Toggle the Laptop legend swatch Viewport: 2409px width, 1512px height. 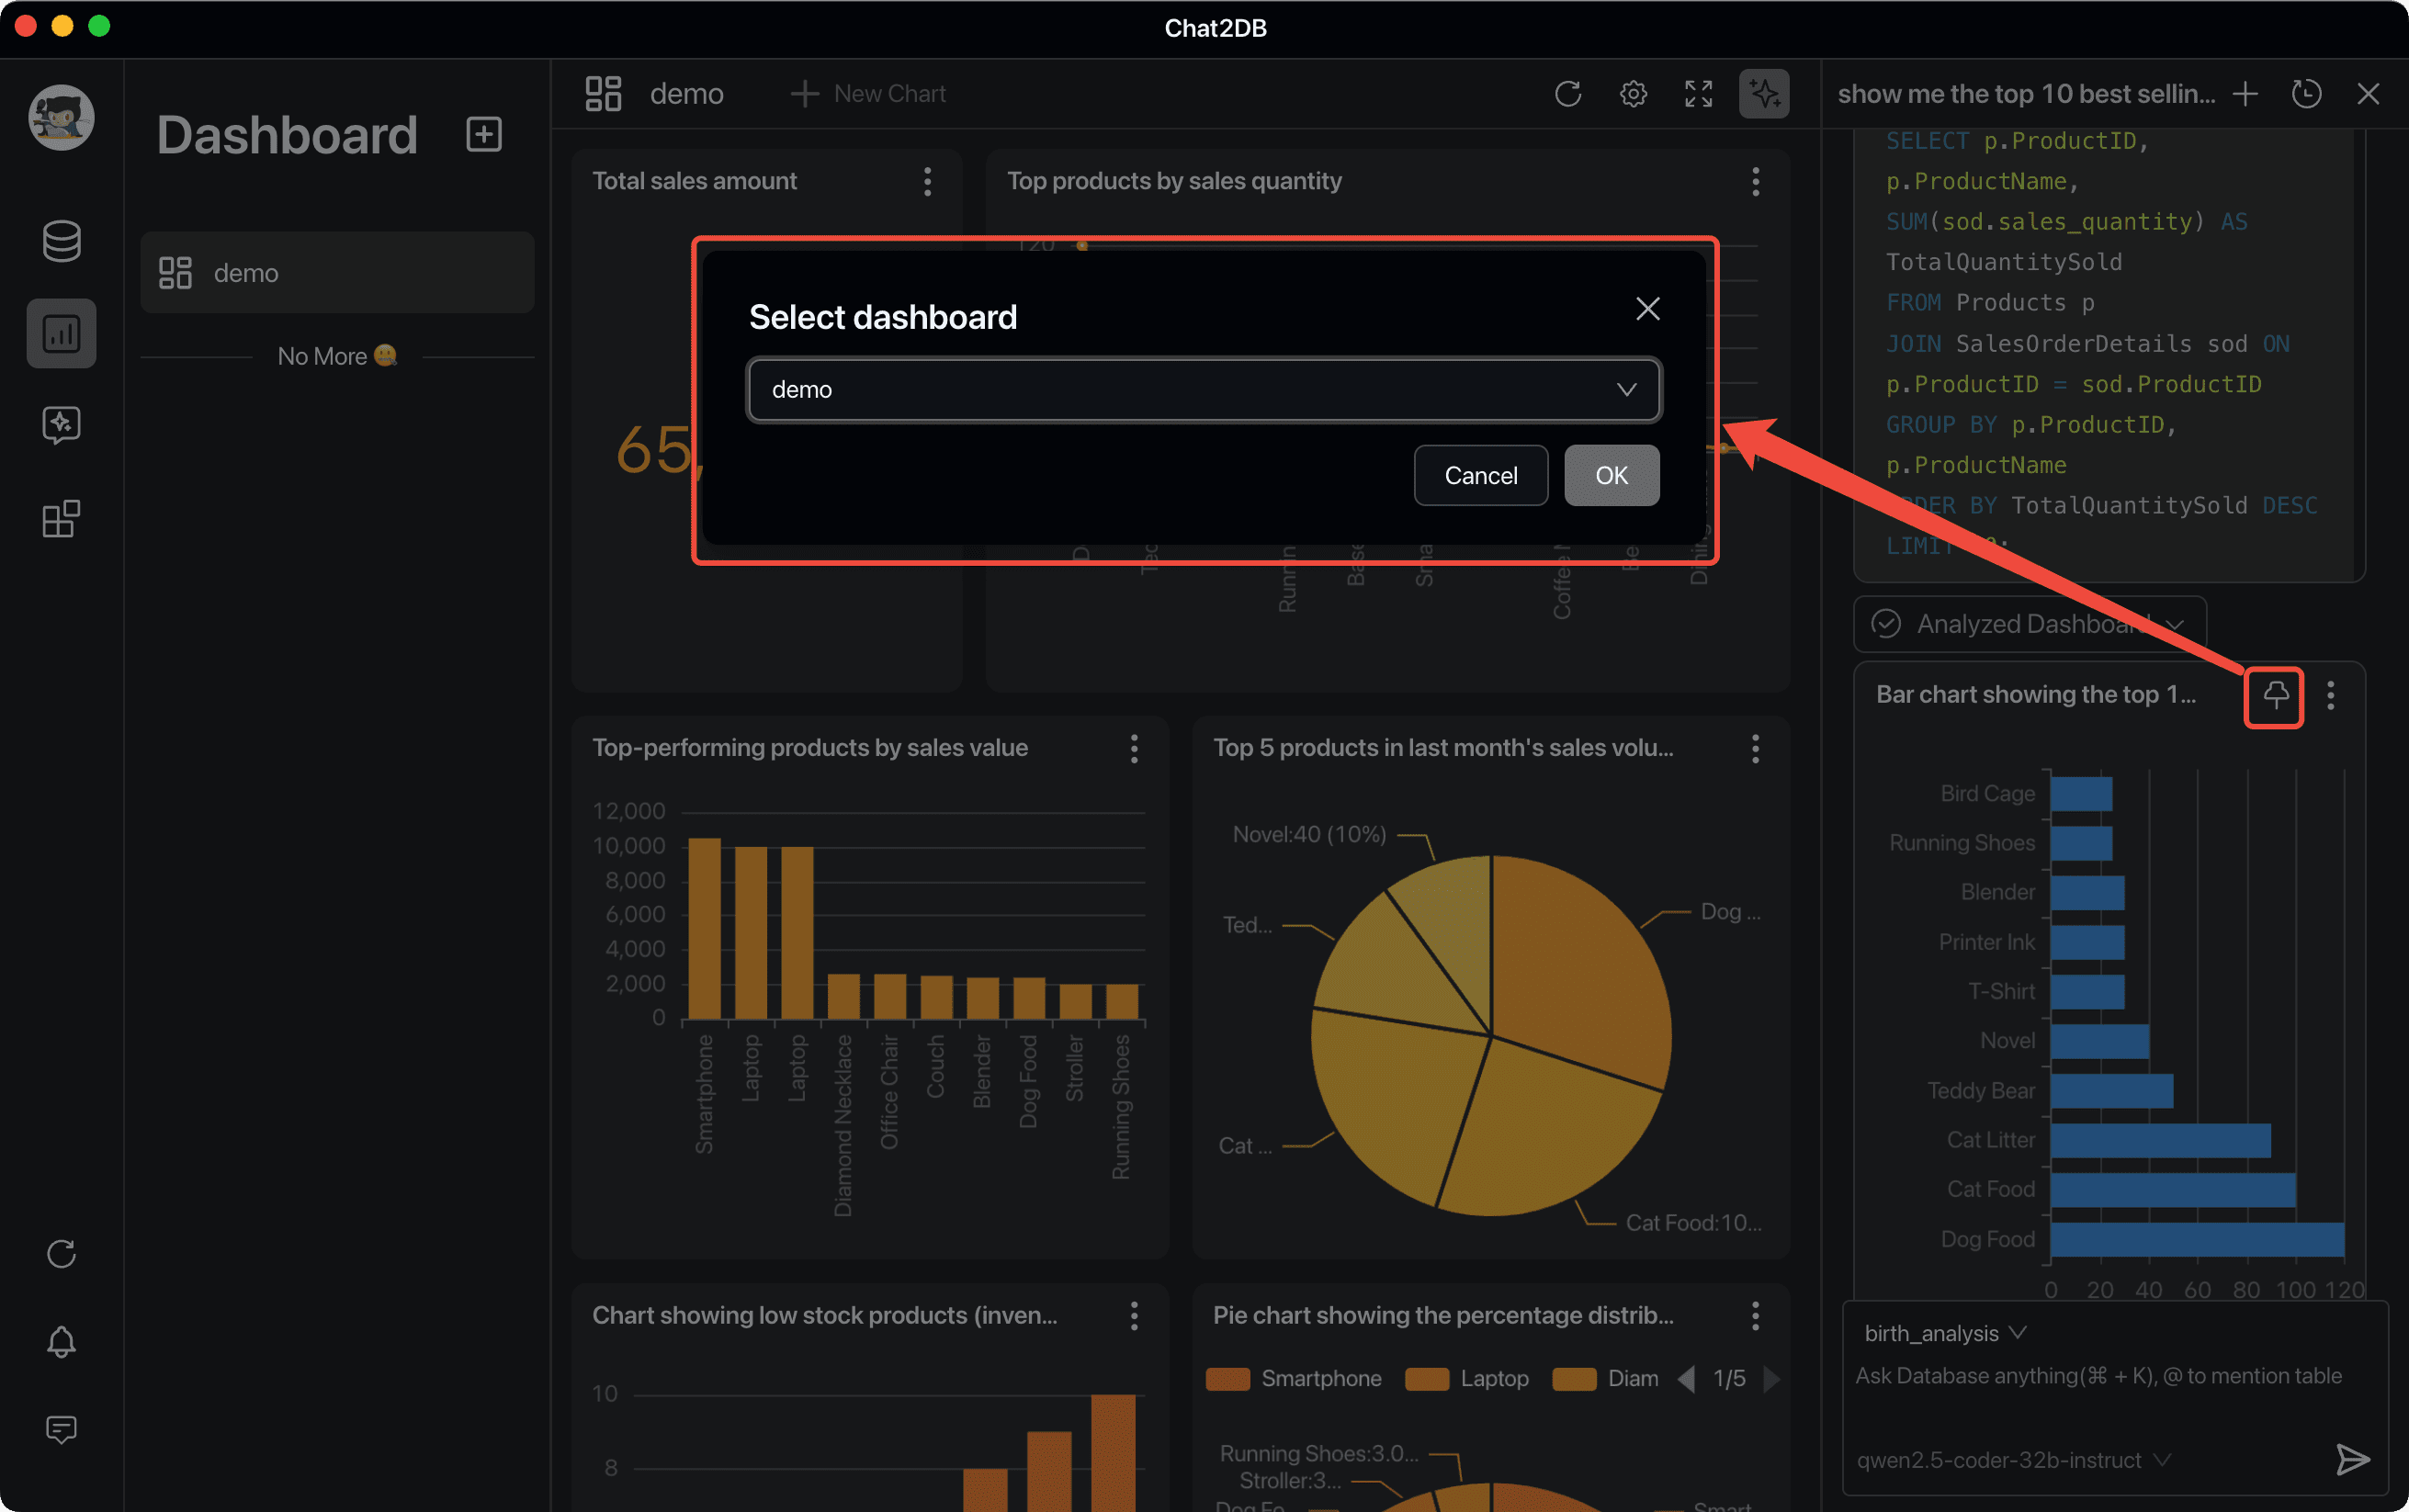[1426, 1379]
